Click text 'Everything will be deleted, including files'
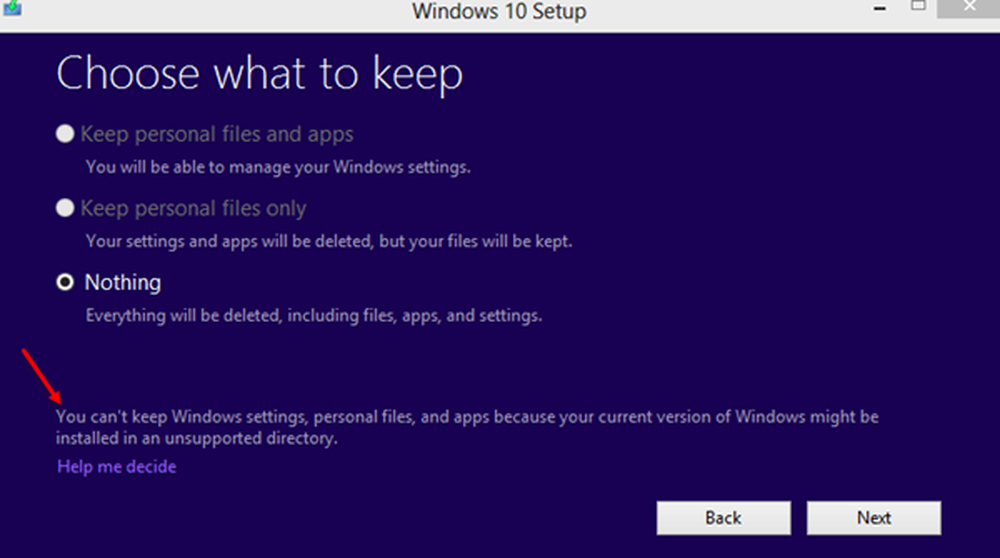The height and width of the screenshot is (558, 1000). click(239, 316)
